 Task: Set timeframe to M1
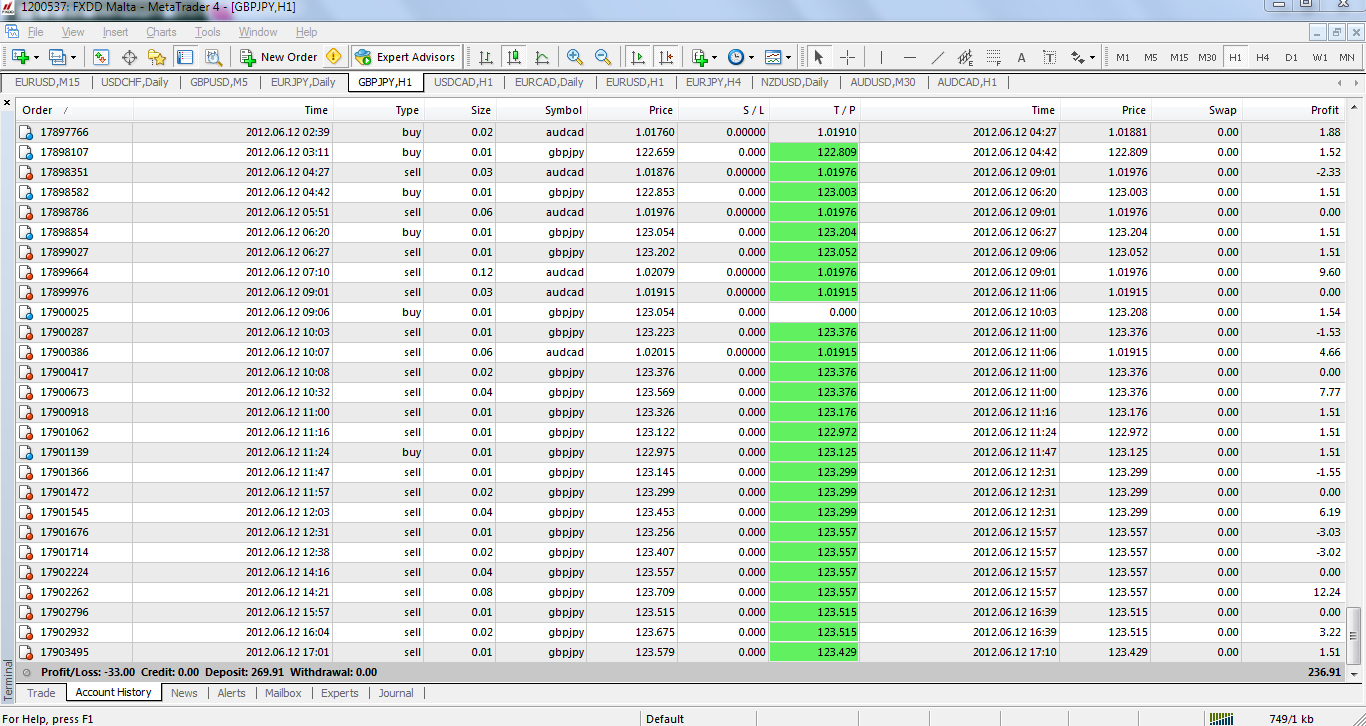point(1123,57)
